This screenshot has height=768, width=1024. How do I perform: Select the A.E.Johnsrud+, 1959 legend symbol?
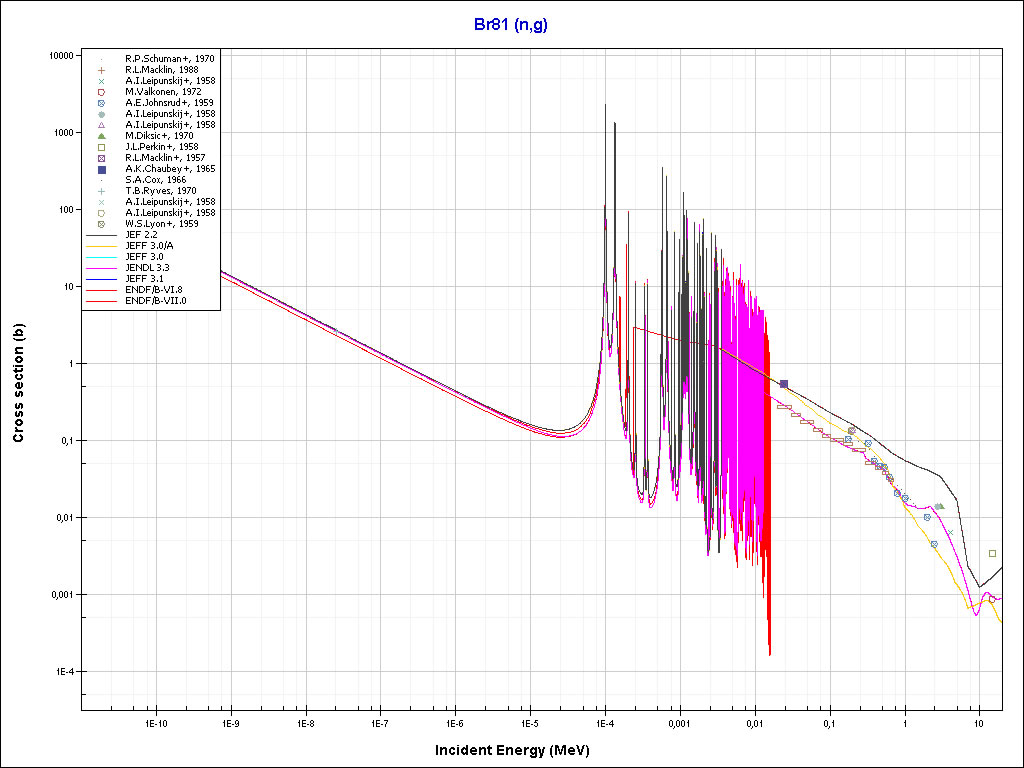pyautogui.click(x=102, y=102)
